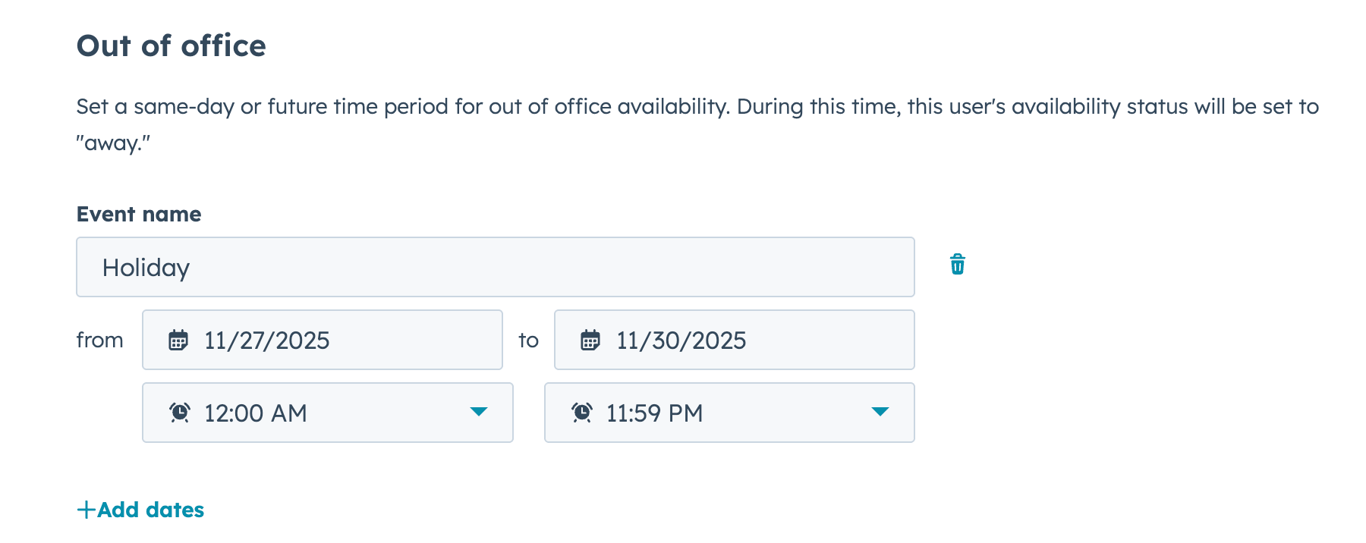The height and width of the screenshot is (543, 1366).
Task: Click the "to" label between date fields
Action: click(528, 340)
